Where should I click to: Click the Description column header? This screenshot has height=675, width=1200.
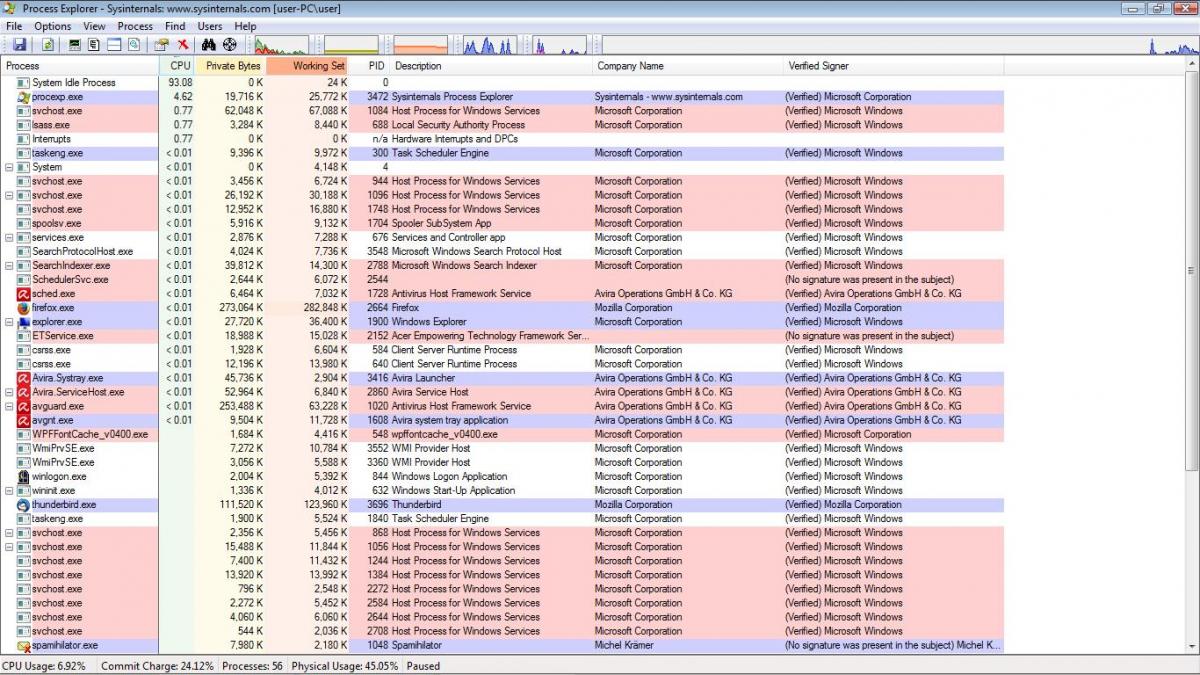pyautogui.click(x=492, y=66)
